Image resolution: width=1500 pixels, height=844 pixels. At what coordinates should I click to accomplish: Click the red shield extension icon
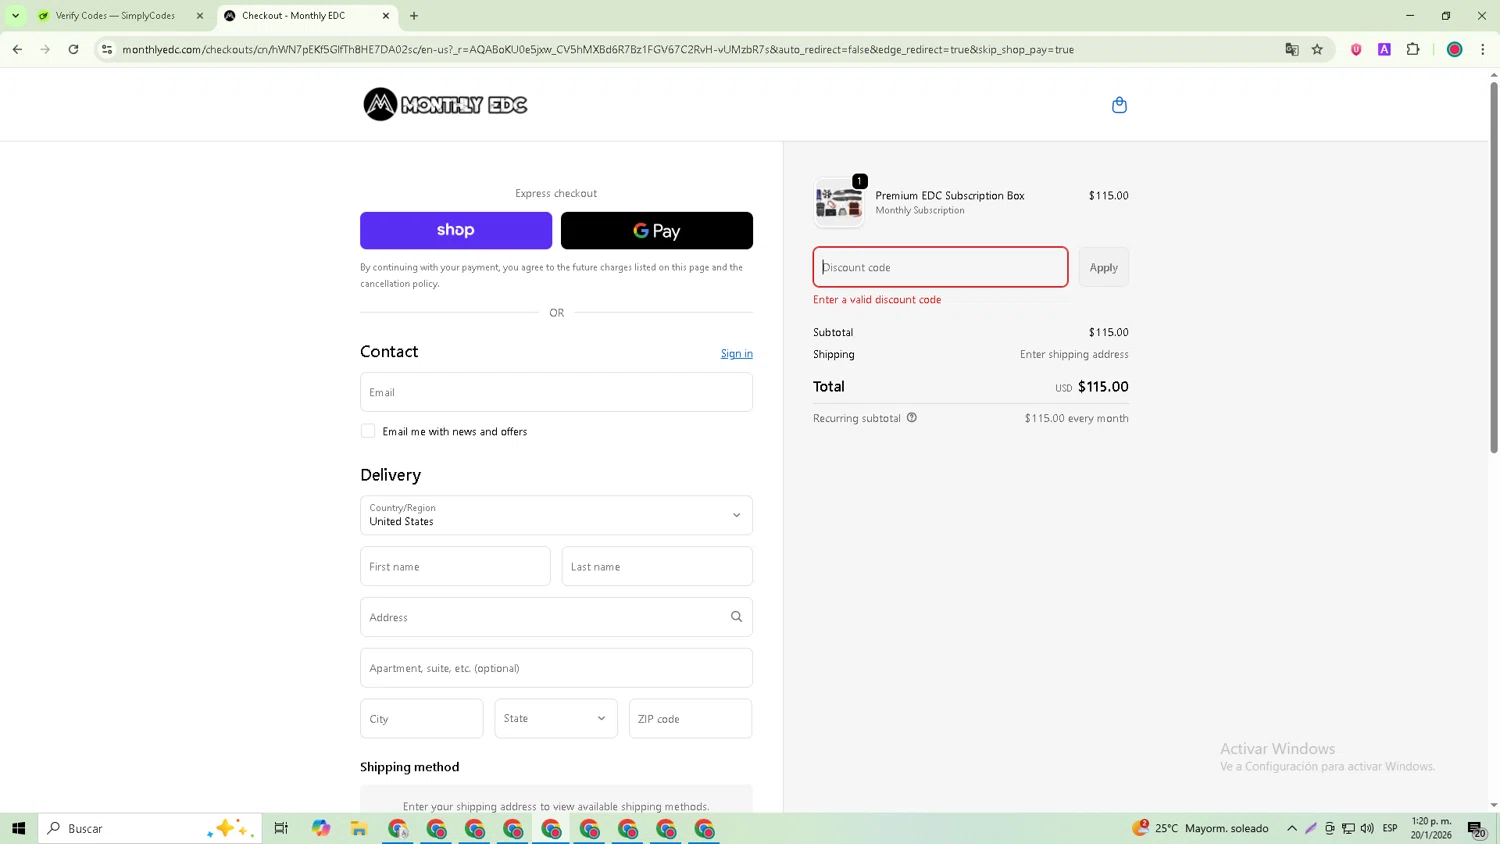pyautogui.click(x=1356, y=49)
